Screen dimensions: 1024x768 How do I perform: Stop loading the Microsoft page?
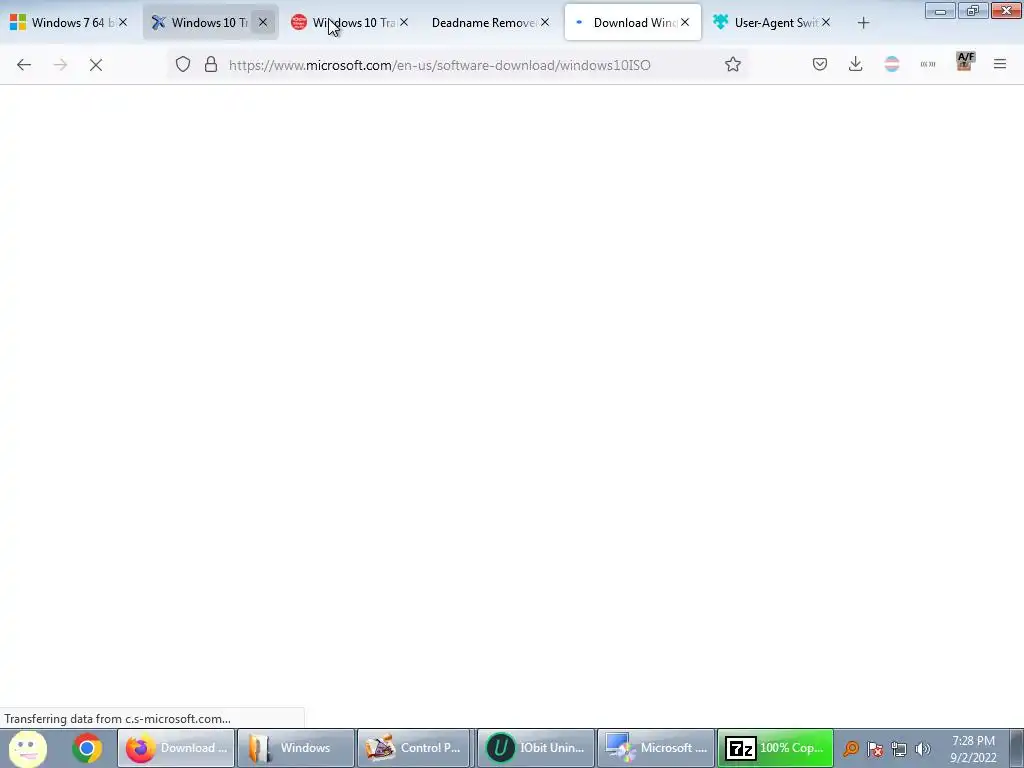tap(96, 65)
